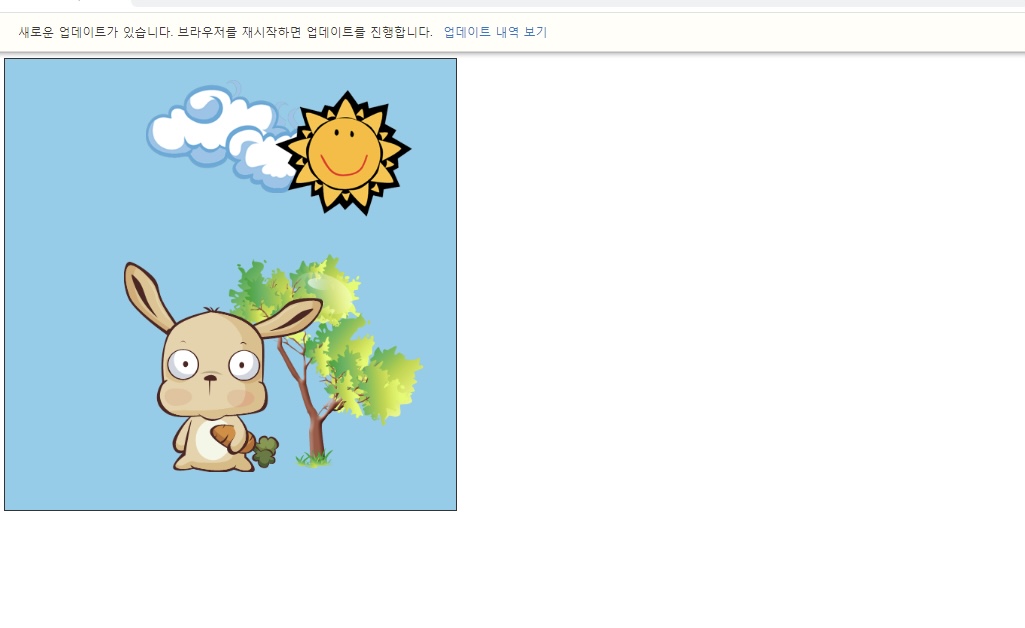Click the rabbit's right eye

pos(244,365)
